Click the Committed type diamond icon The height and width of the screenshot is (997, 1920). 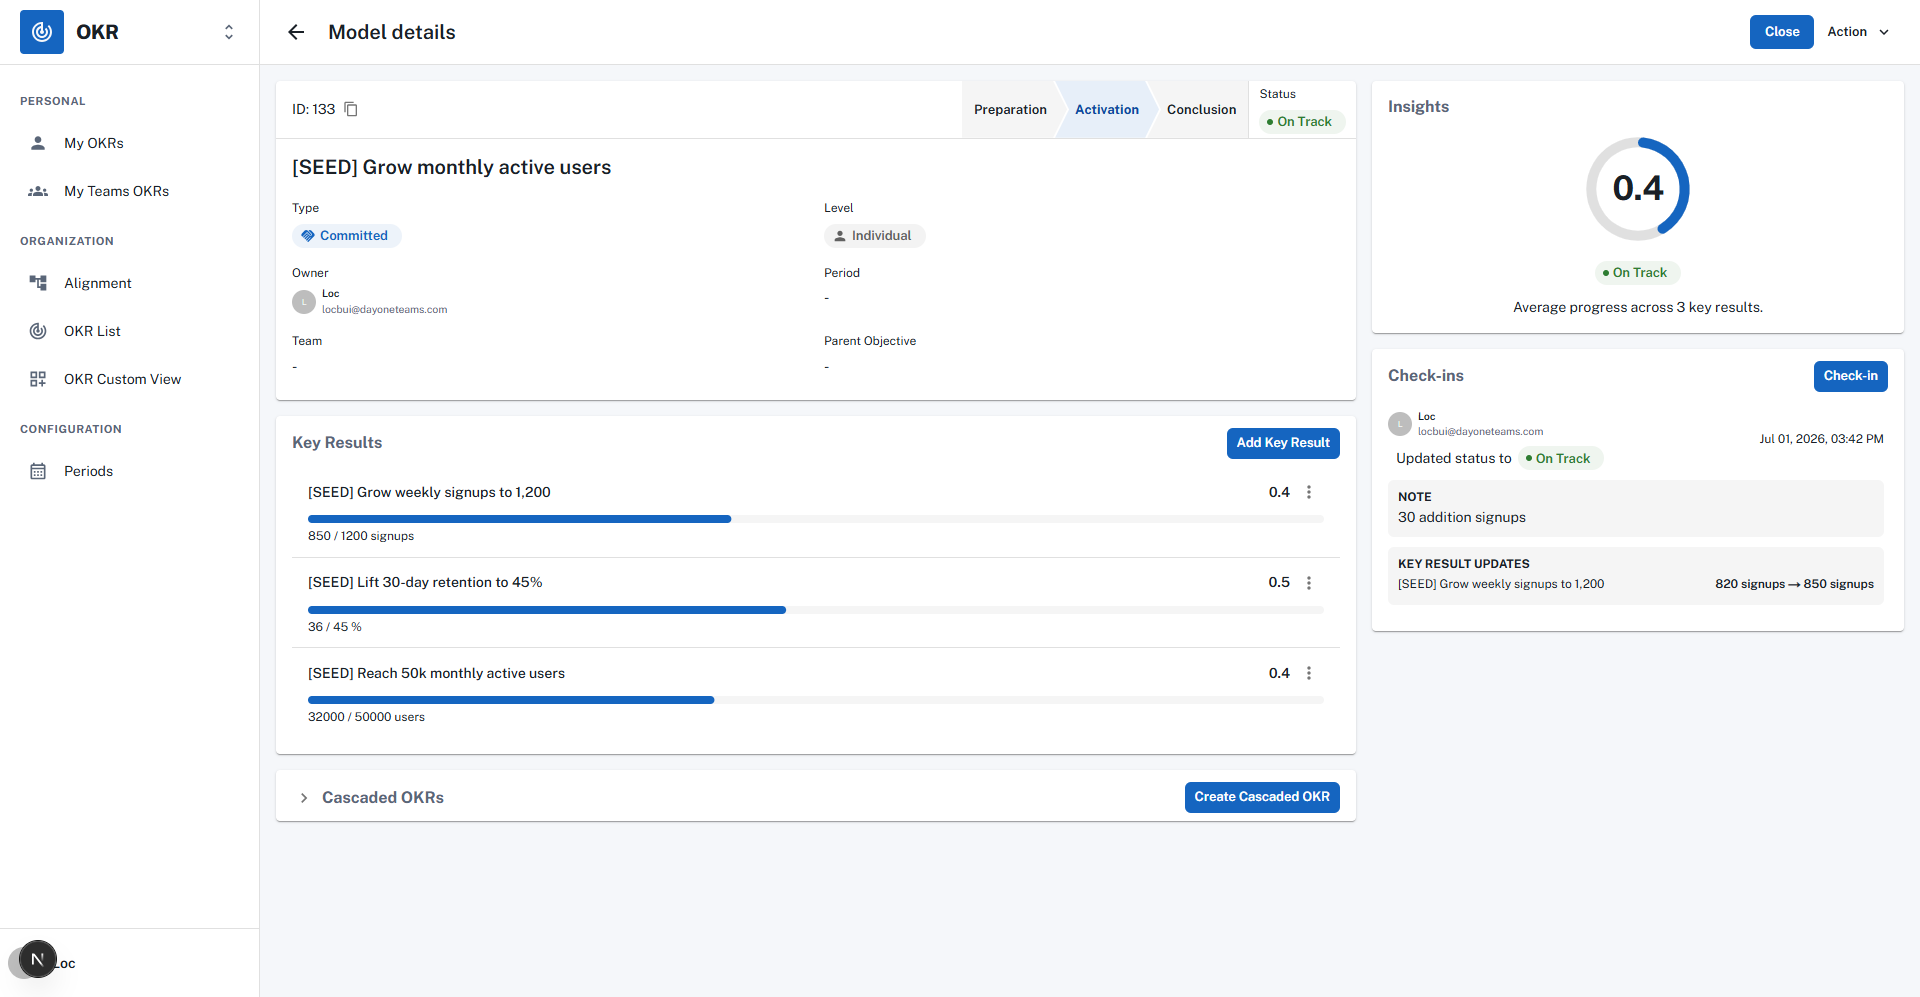click(308, 236)
